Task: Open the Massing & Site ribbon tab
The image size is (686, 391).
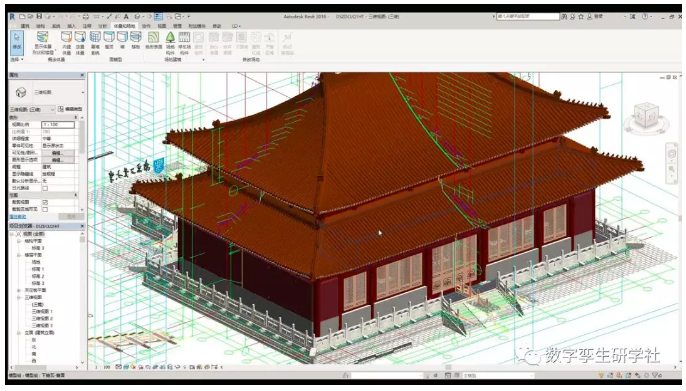Action: (125, 26)
